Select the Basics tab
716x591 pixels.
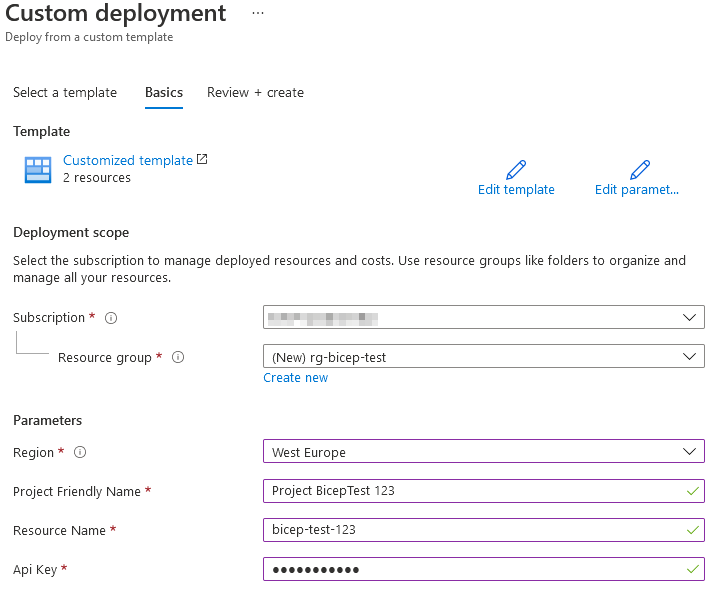point(164,92)
